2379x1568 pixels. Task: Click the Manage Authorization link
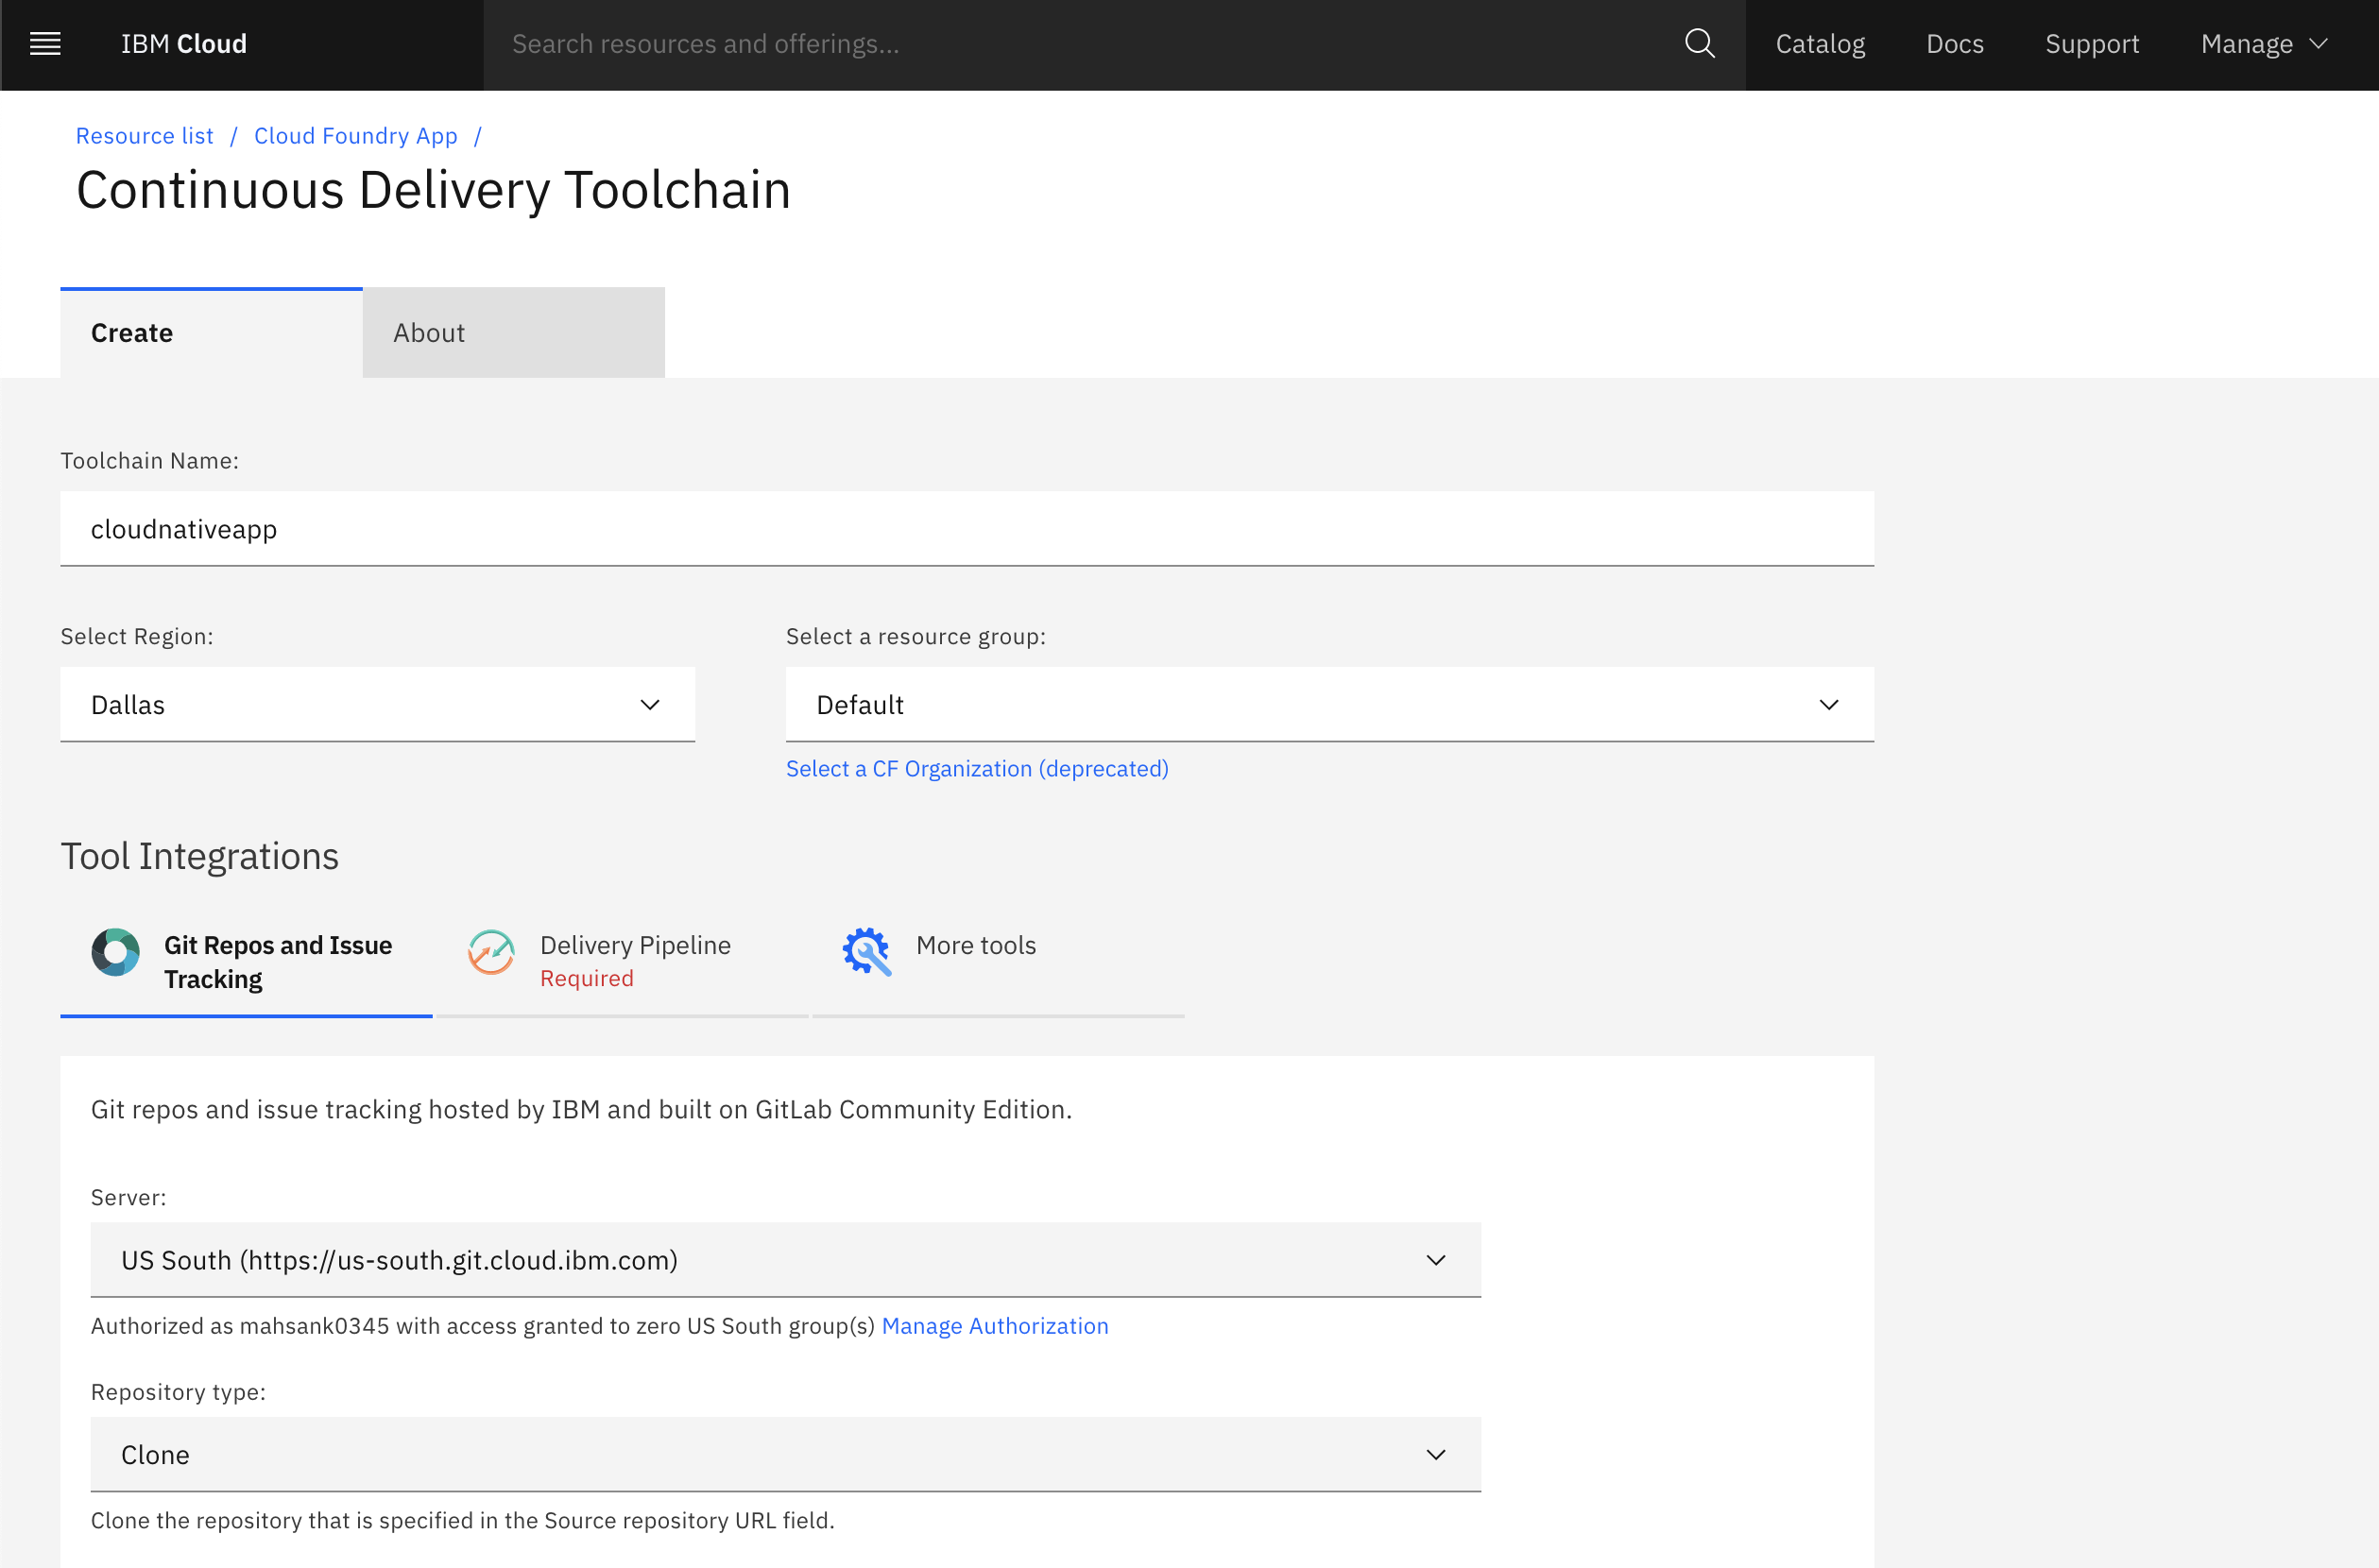[994, 1326]
